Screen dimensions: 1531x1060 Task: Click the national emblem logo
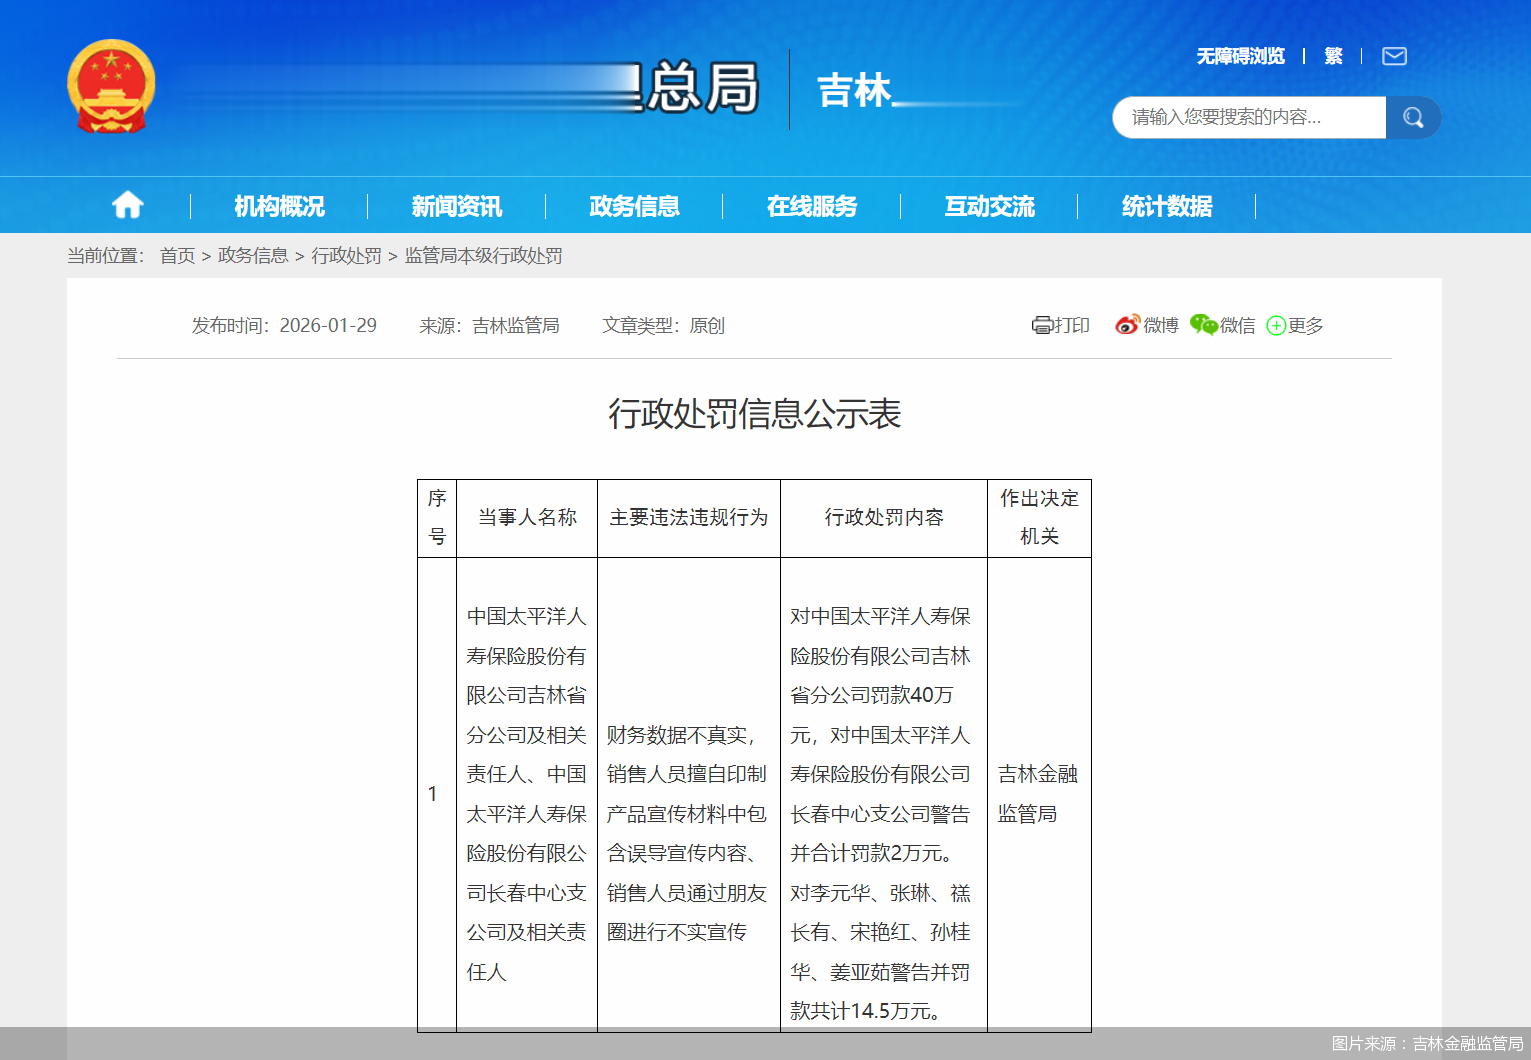[111, 87]
